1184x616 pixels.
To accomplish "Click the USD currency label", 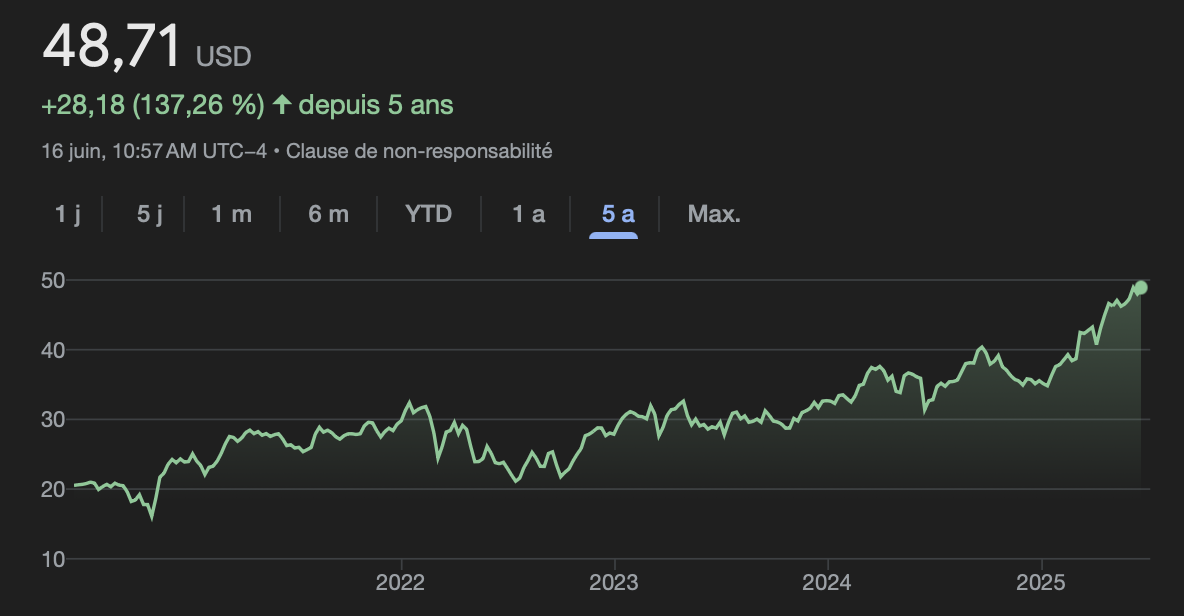I will (x=224, y=57).
